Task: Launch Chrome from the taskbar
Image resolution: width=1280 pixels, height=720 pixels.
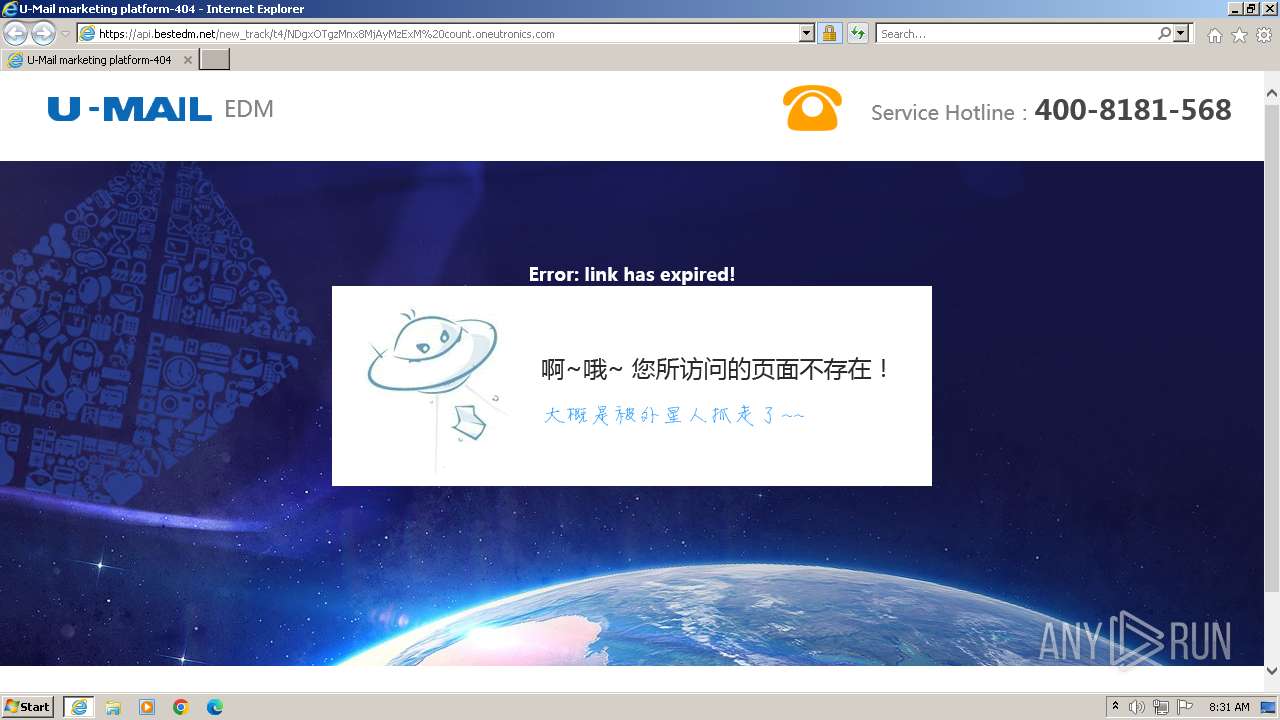Action: pos(181,707)
